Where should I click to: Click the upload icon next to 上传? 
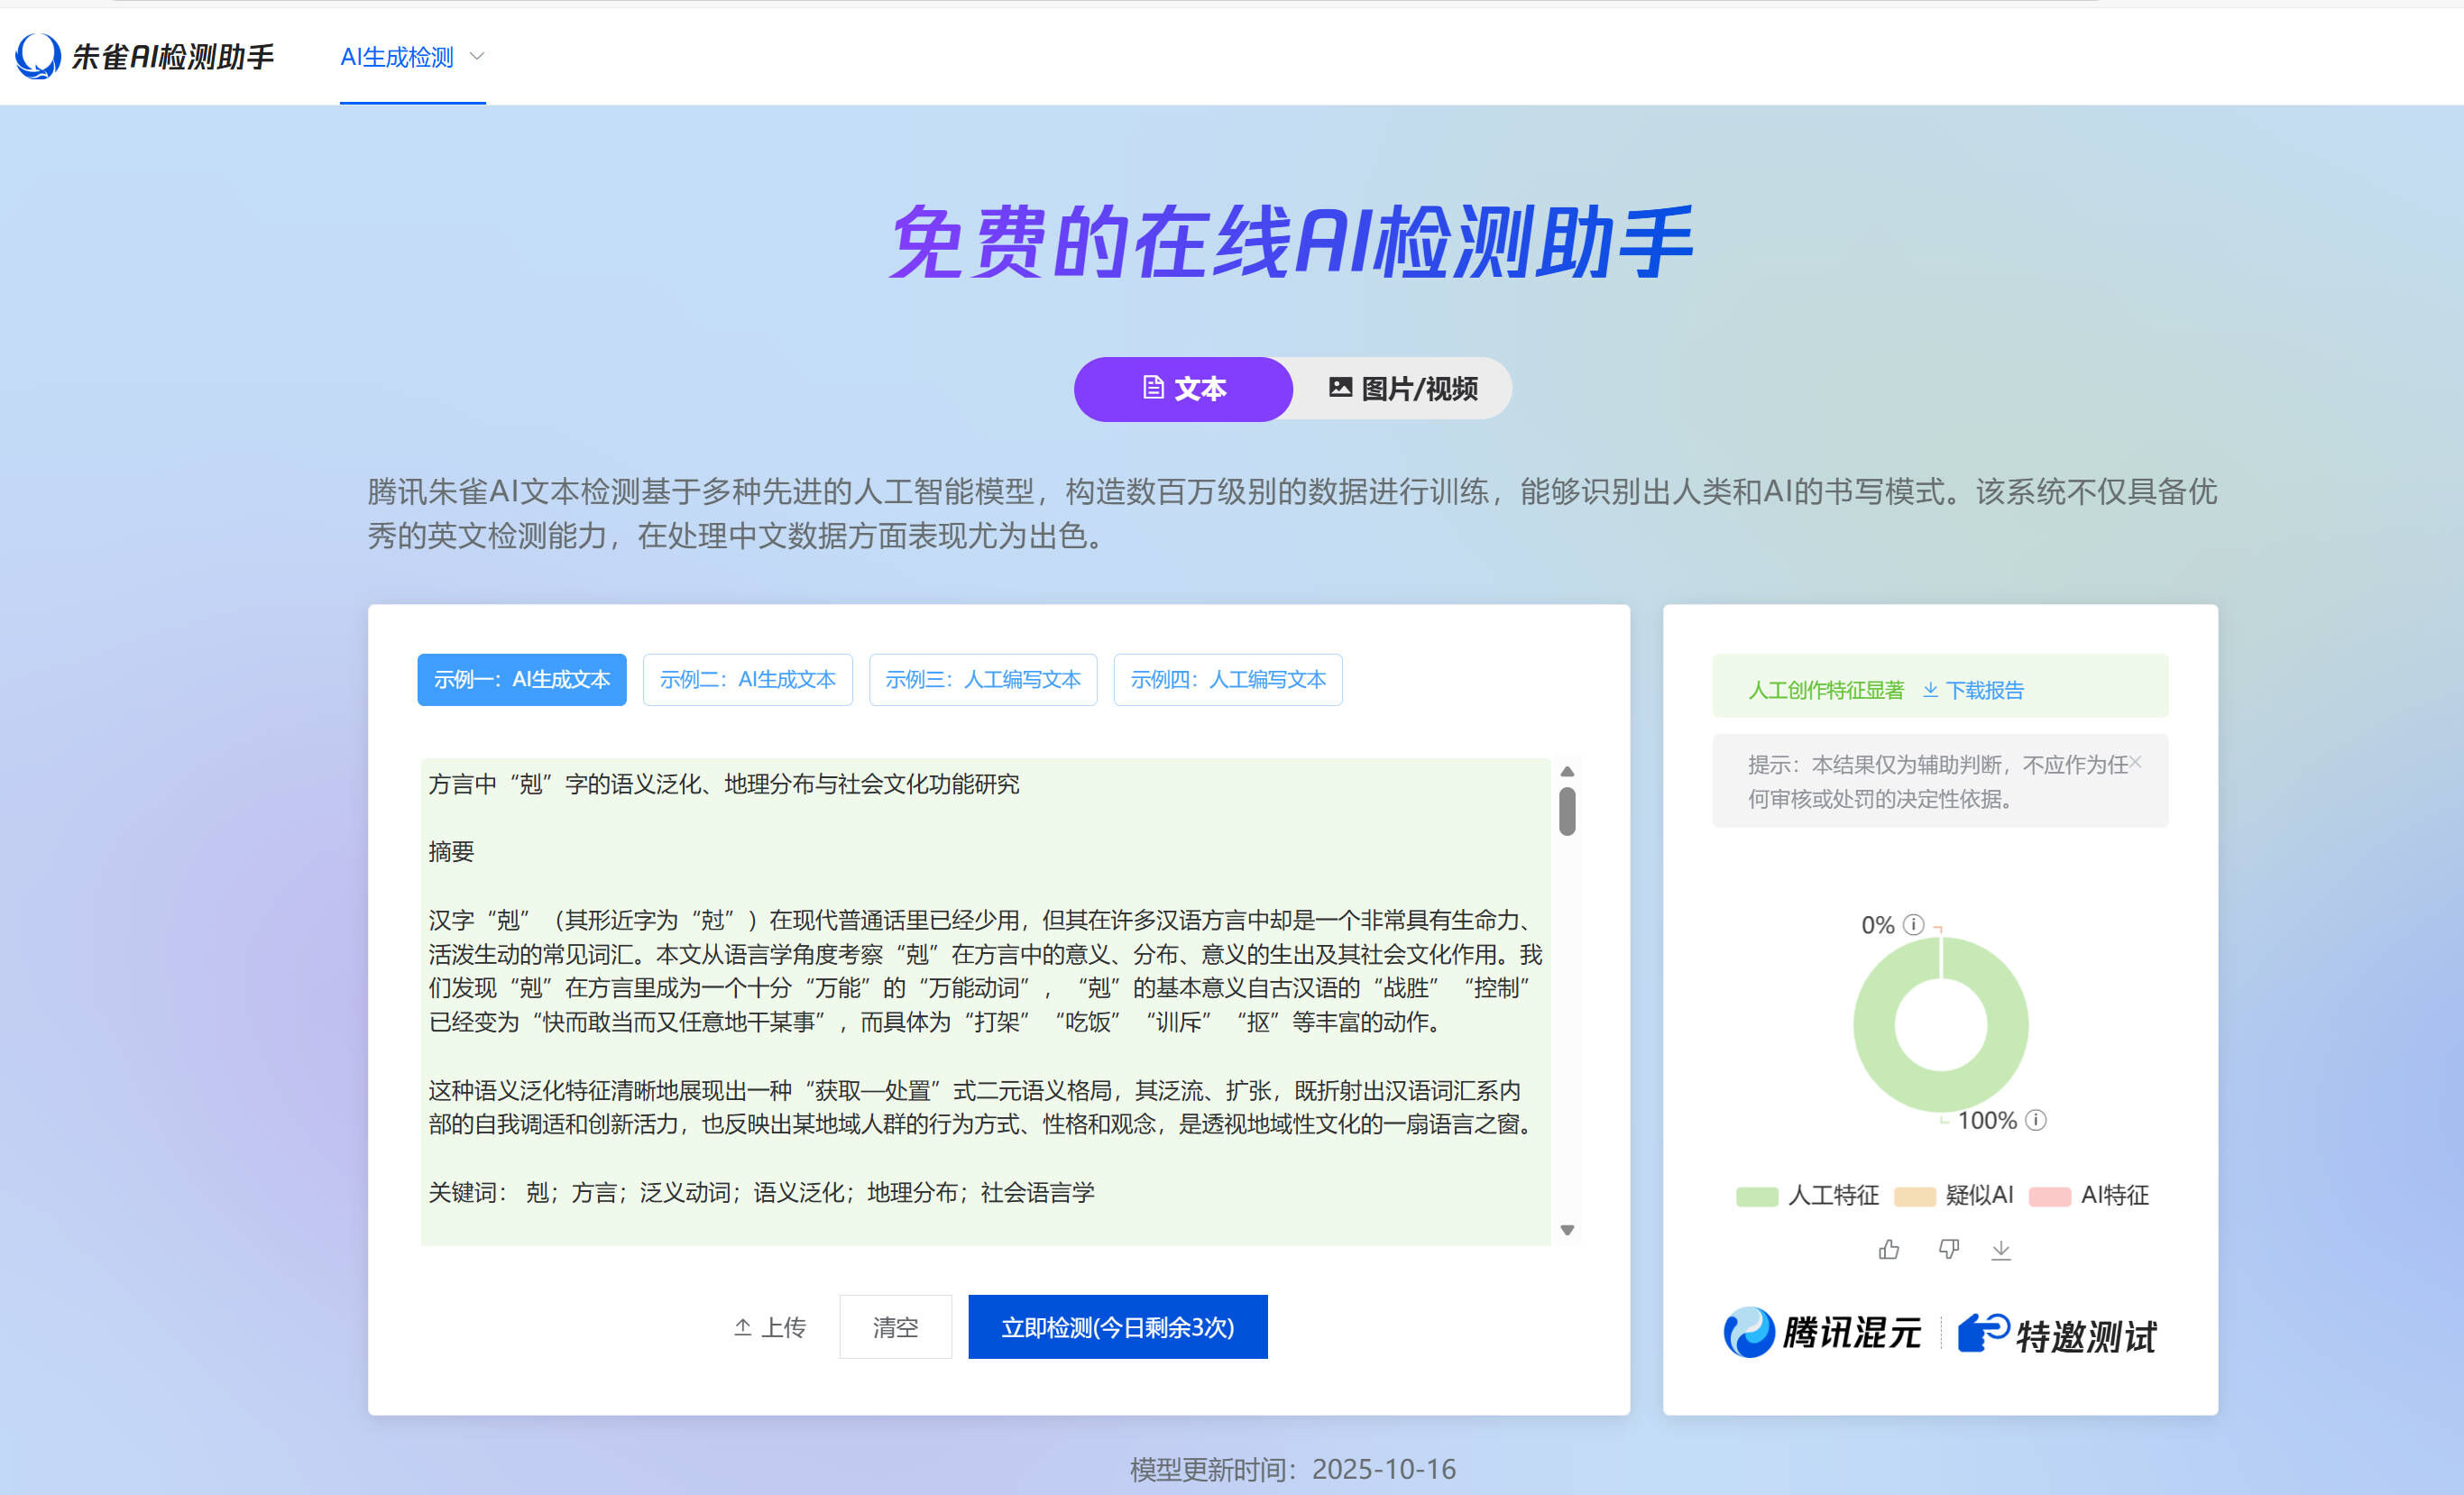tap(742, 1326)
